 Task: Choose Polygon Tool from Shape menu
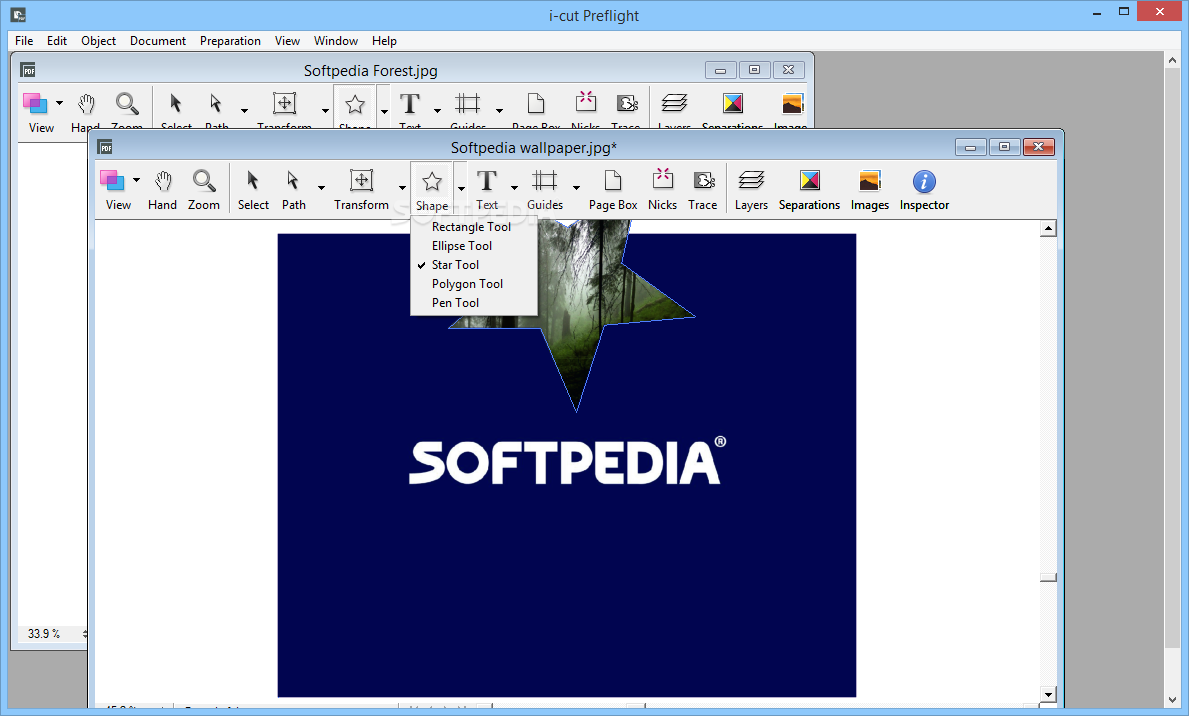474,284
